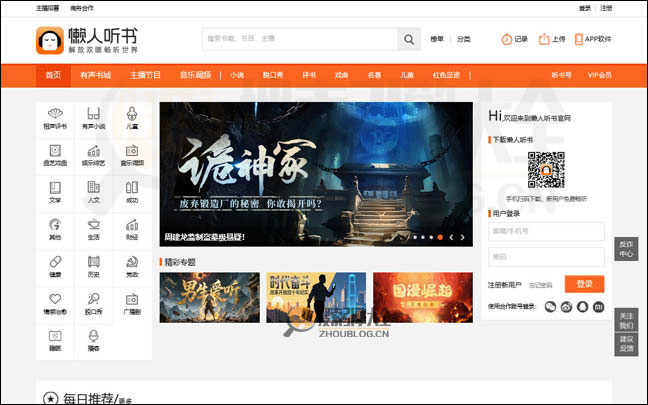648x405 pixels.
Task: Open 历史 scroll category icon
Action: tap(93, 262)
